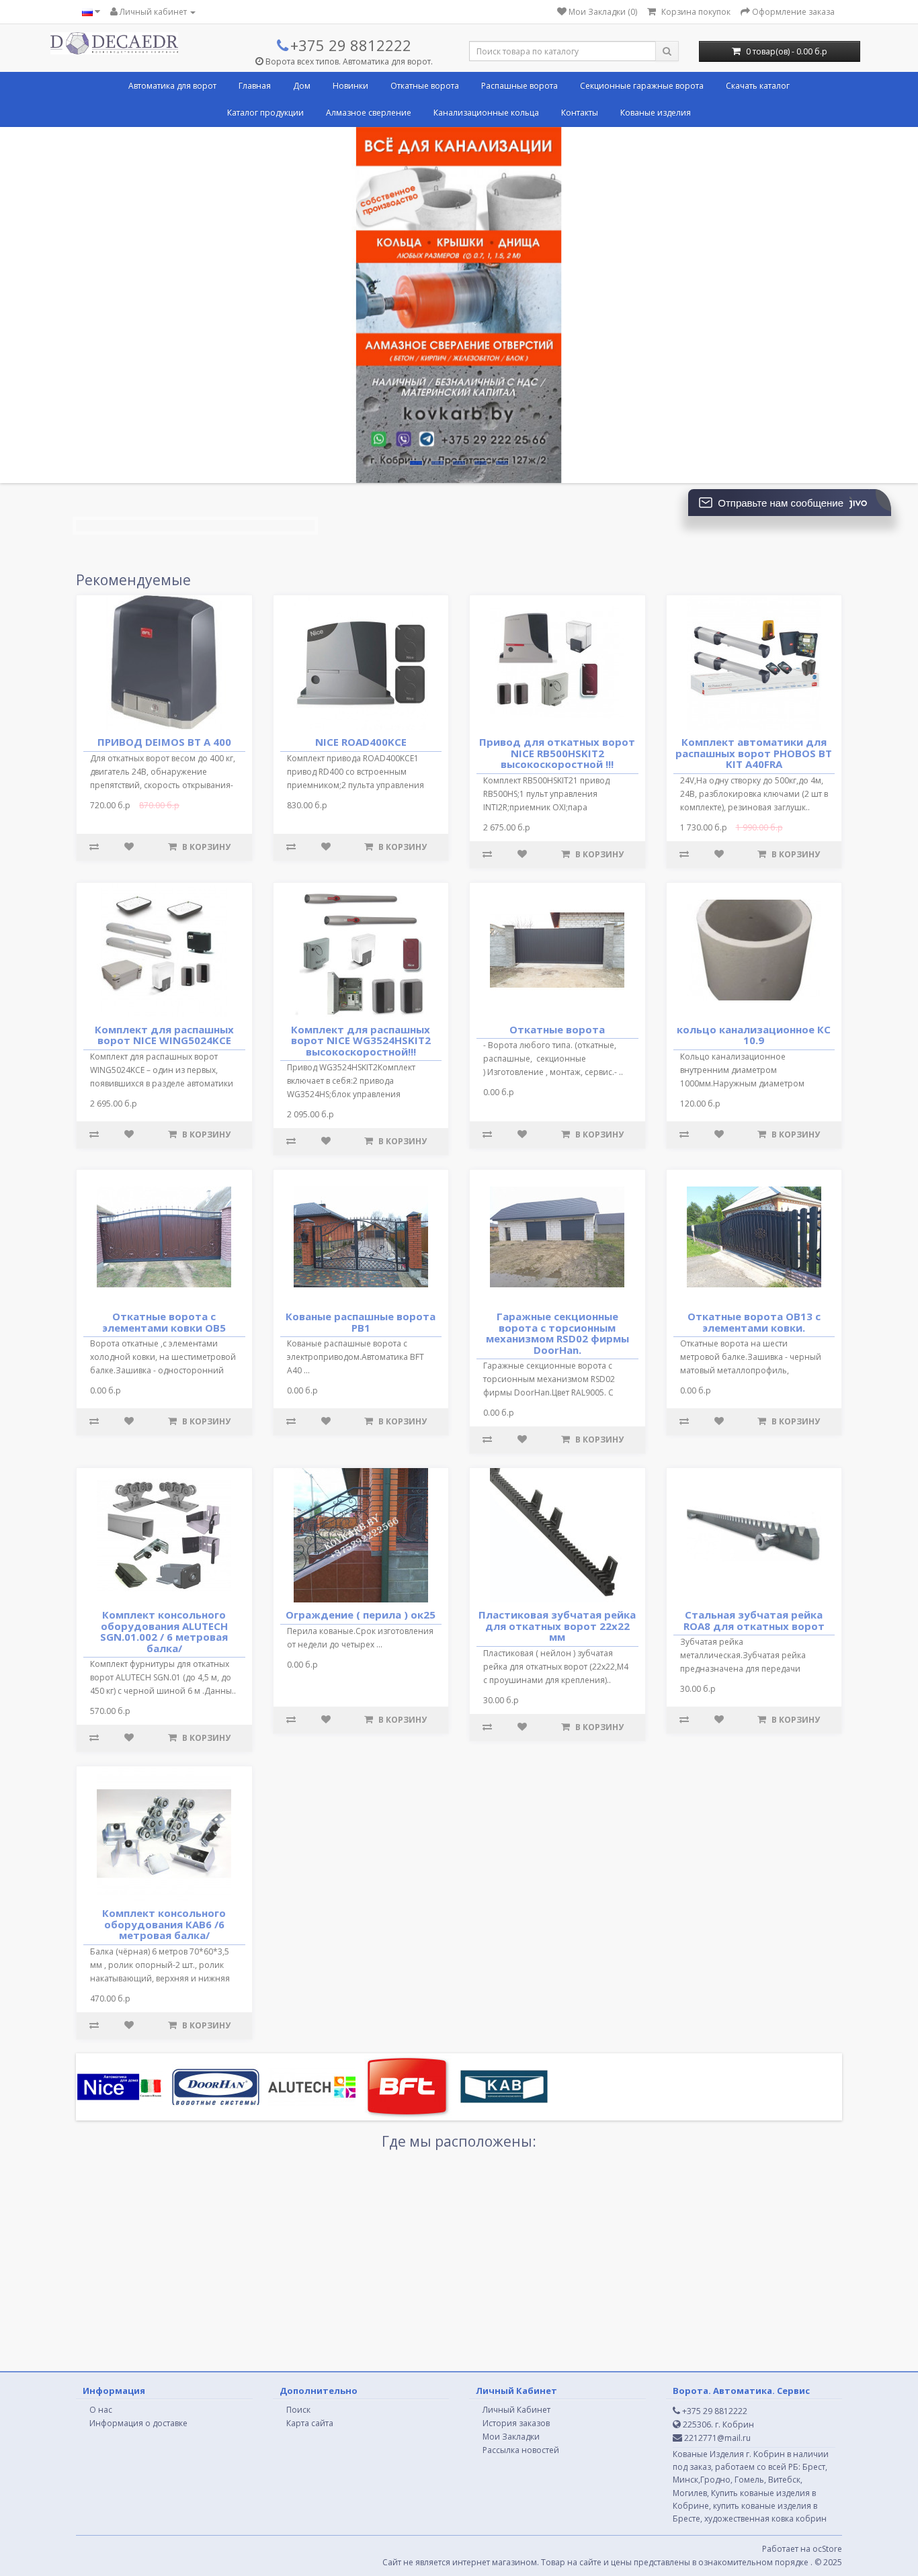Compare icon for Ограждение (перила) ок25
This screenshot has height=2576, width=918.
[x=291, y=1719]
